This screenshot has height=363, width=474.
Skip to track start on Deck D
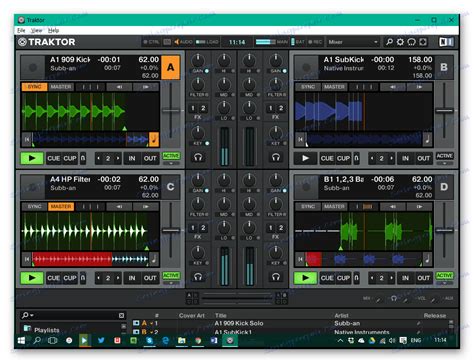point(300,259)
